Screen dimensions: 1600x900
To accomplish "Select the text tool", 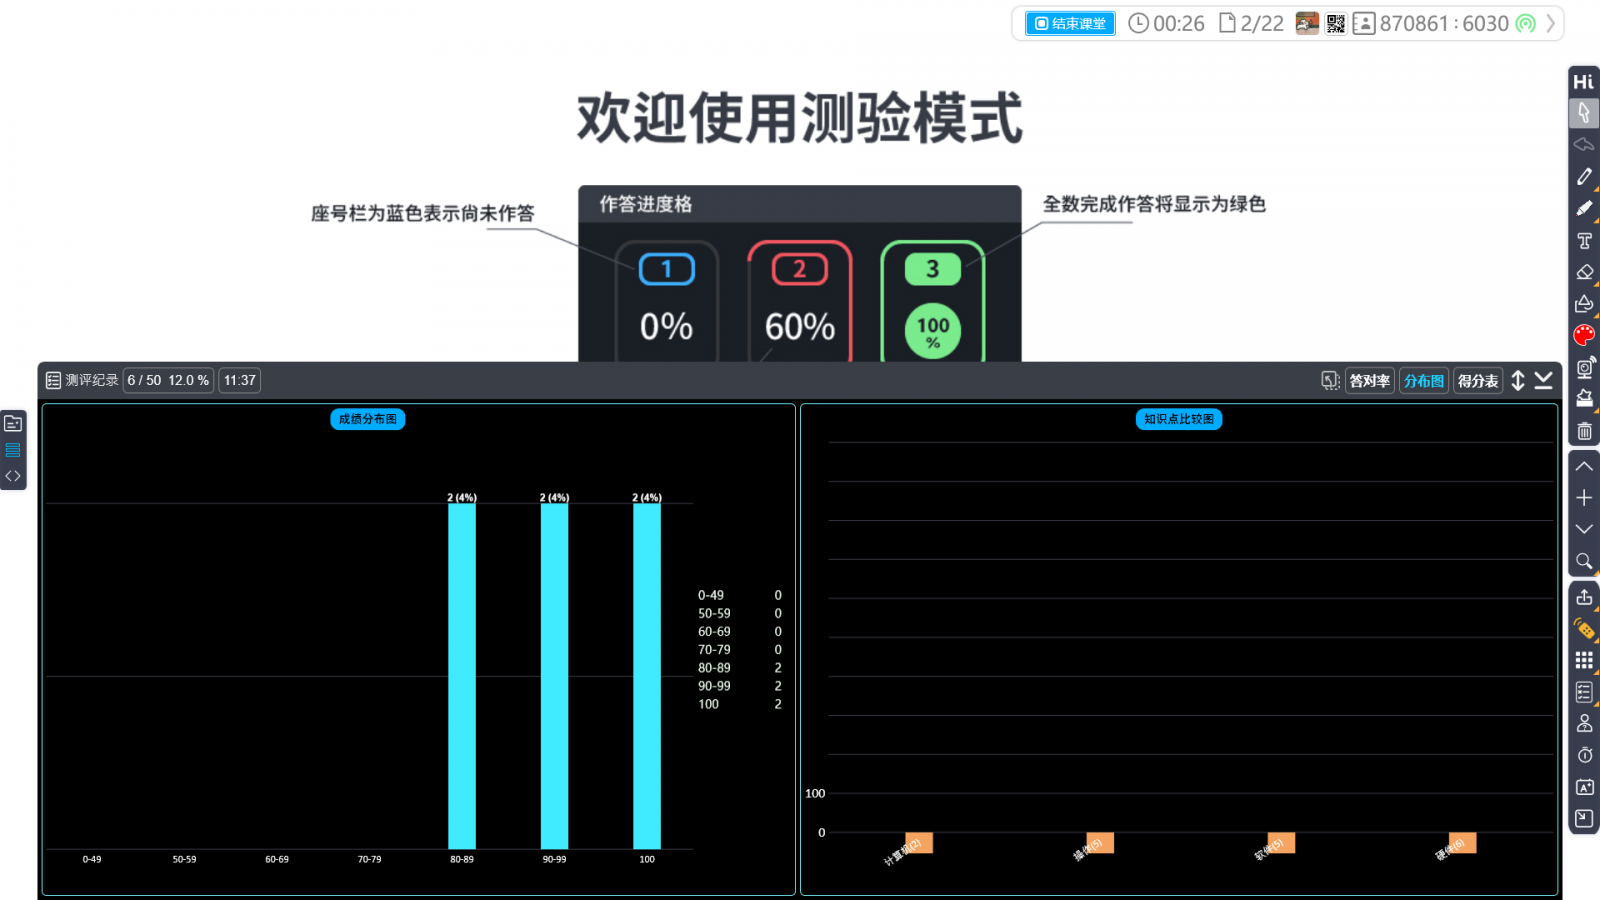I will point(1584,241).
